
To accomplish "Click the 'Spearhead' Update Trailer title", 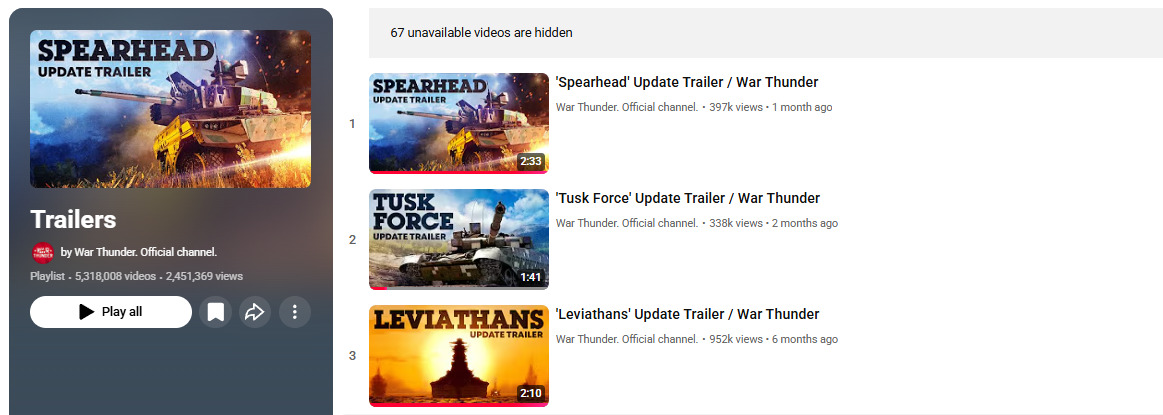I will coord(687,82).
